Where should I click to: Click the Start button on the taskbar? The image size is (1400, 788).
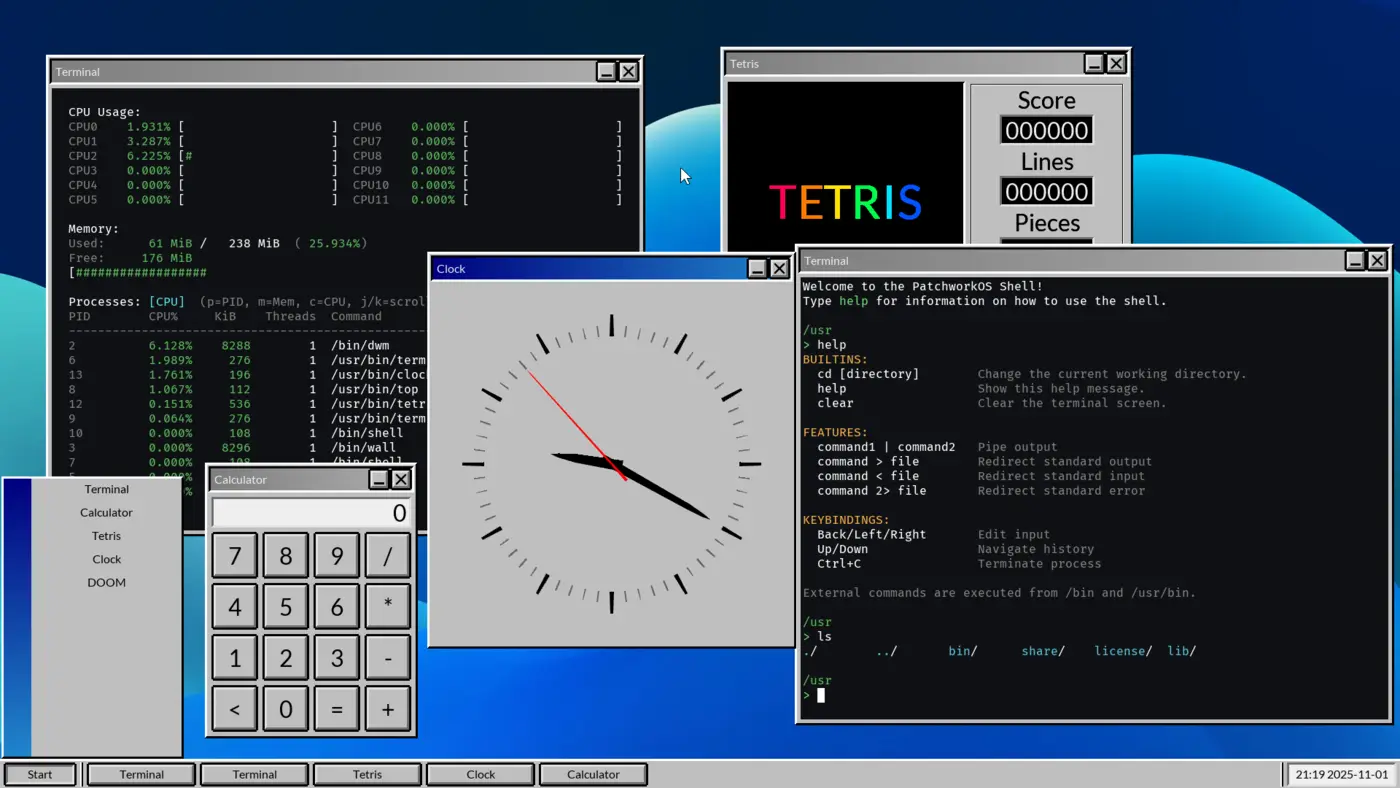pyautogui.click(x=40, y=773)
